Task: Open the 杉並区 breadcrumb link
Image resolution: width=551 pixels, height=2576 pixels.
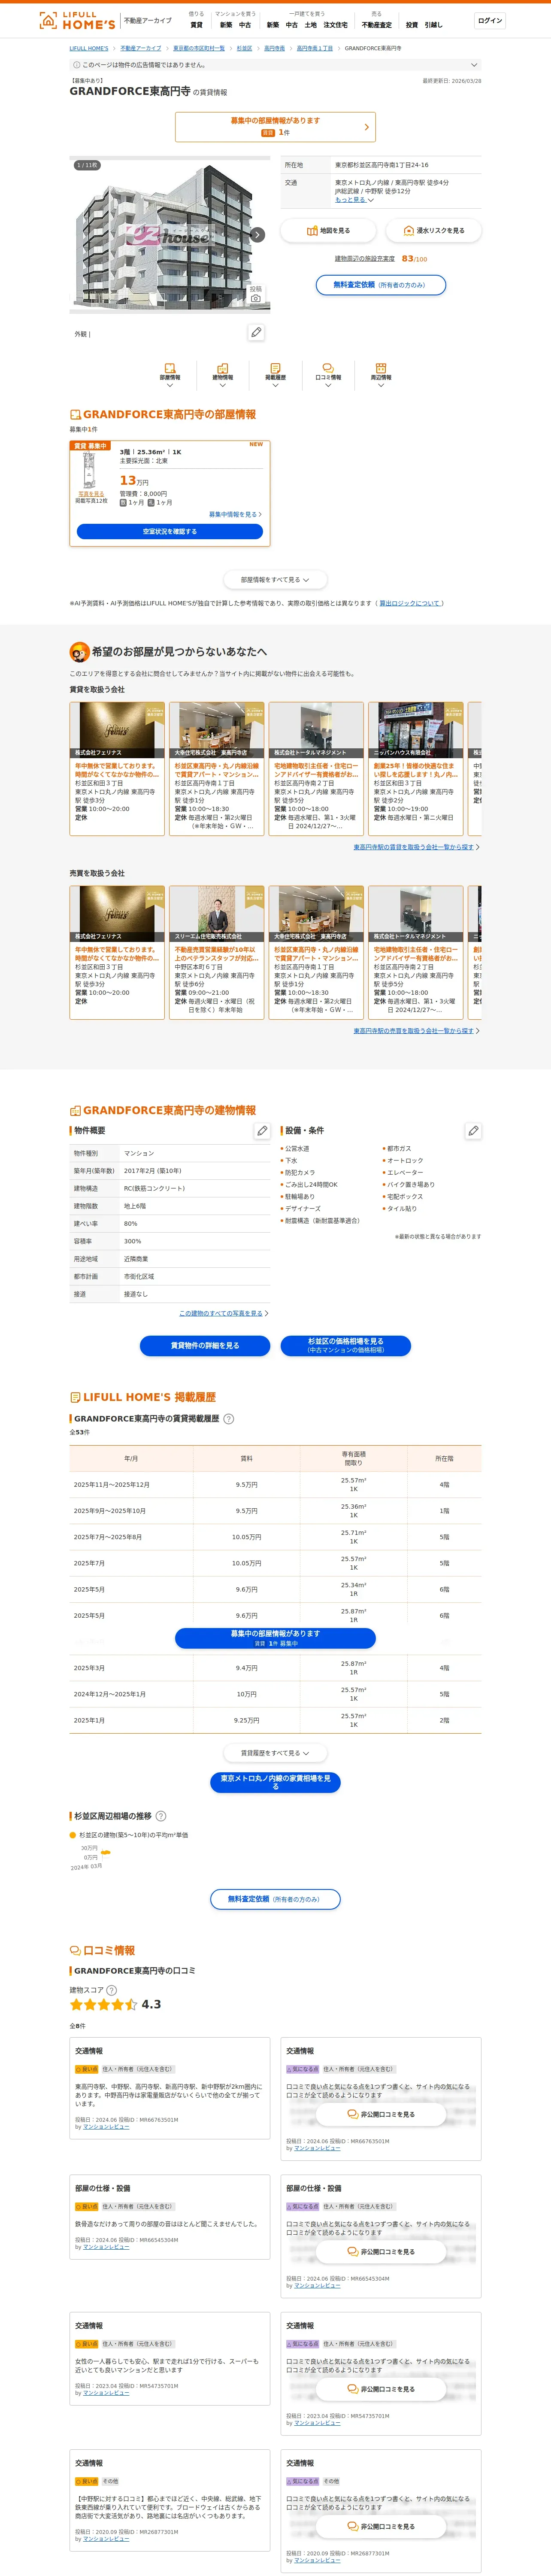Action: 244,48
